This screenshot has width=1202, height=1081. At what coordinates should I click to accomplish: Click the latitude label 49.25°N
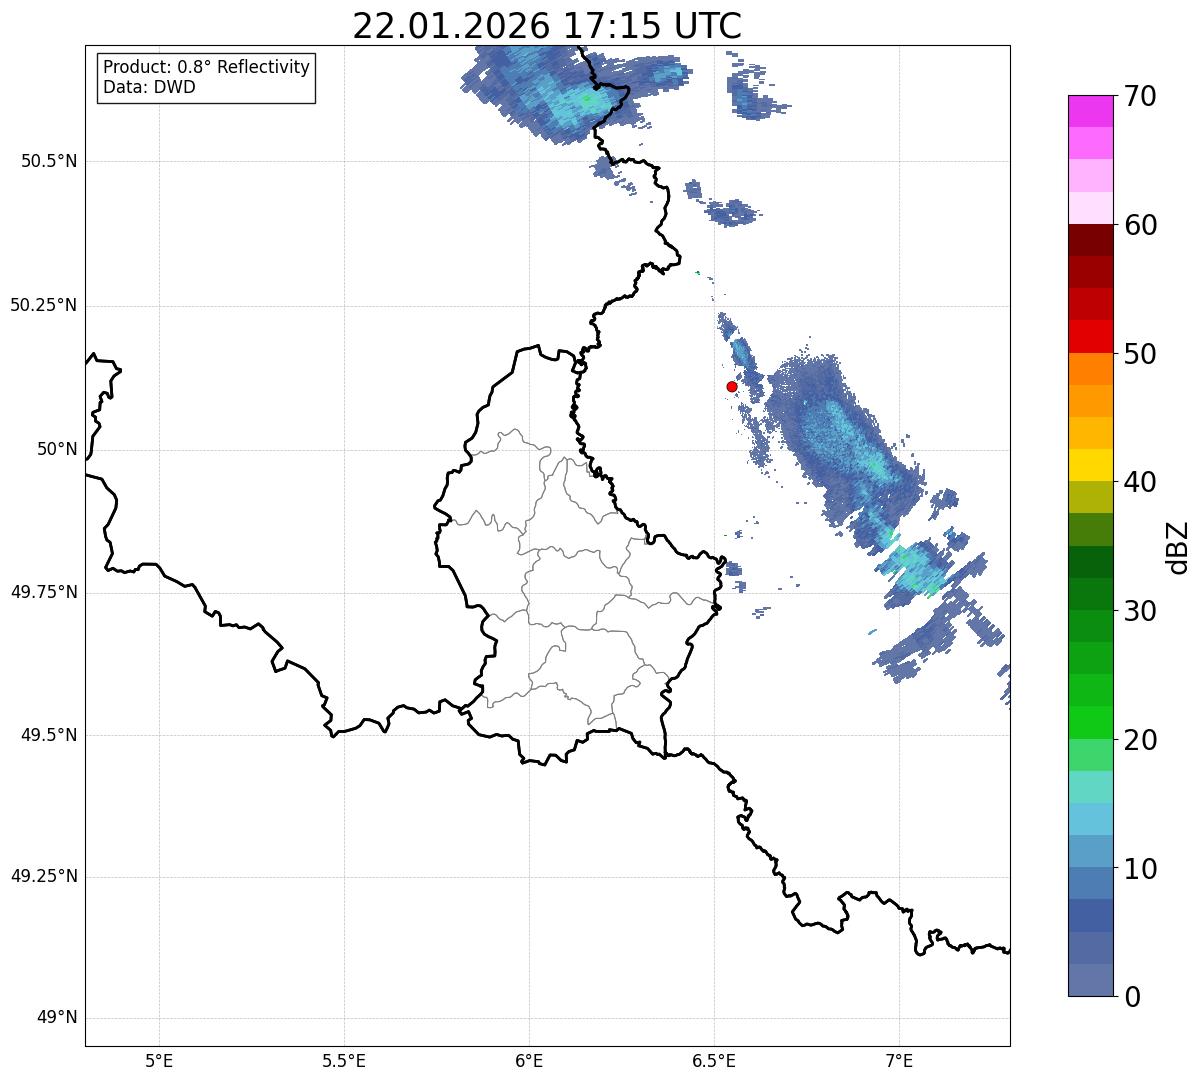[44, 877]
